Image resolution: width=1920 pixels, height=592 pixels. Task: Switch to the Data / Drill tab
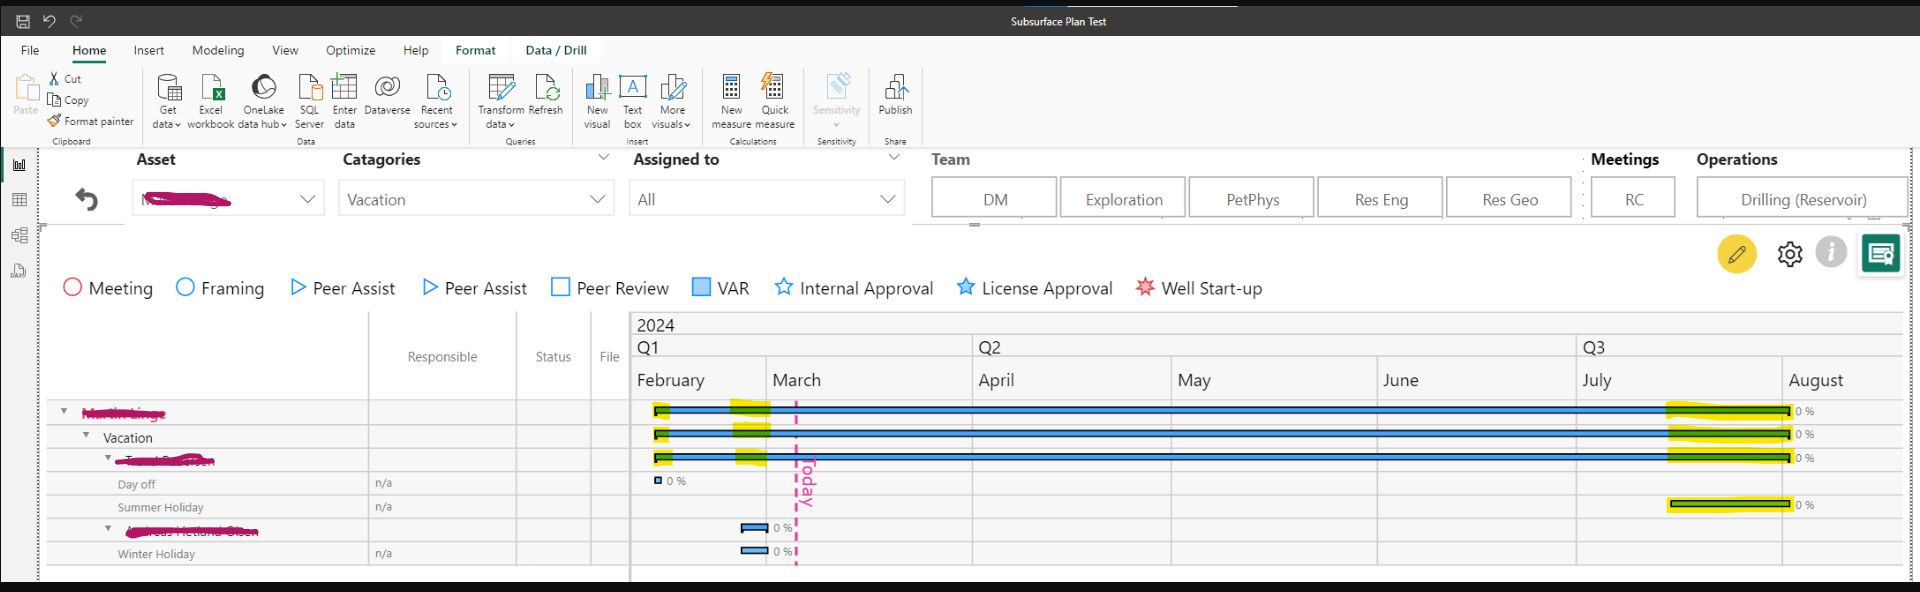556,50
